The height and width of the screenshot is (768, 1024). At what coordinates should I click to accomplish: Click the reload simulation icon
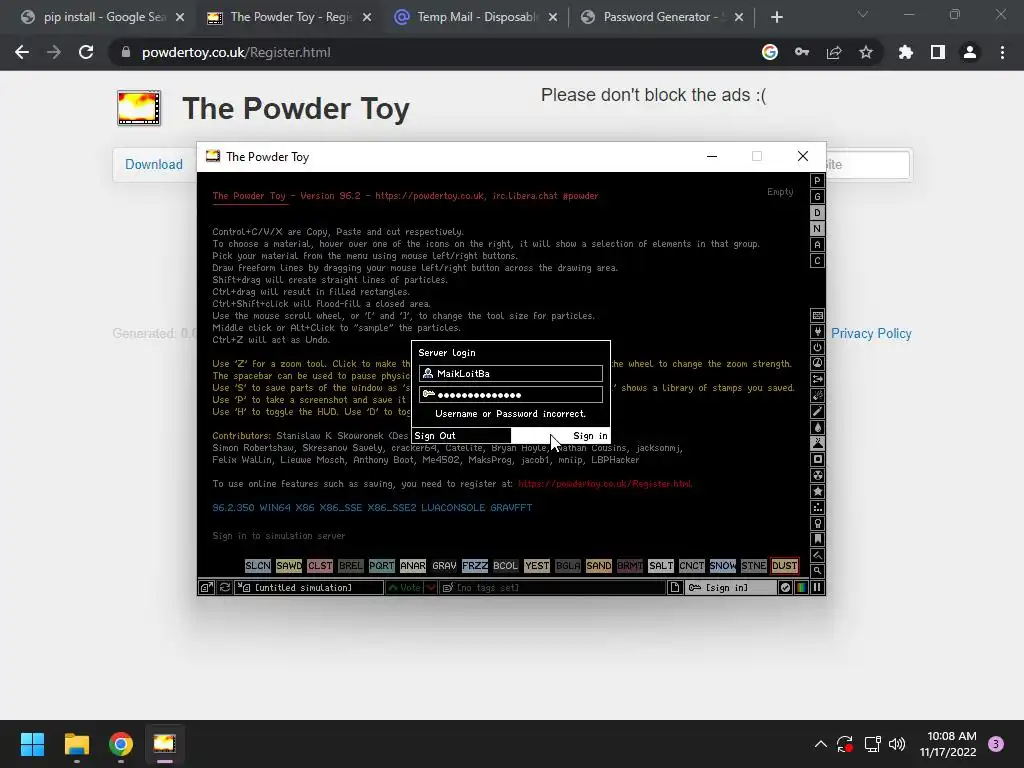pyautogui.click(x=225, y=588)
